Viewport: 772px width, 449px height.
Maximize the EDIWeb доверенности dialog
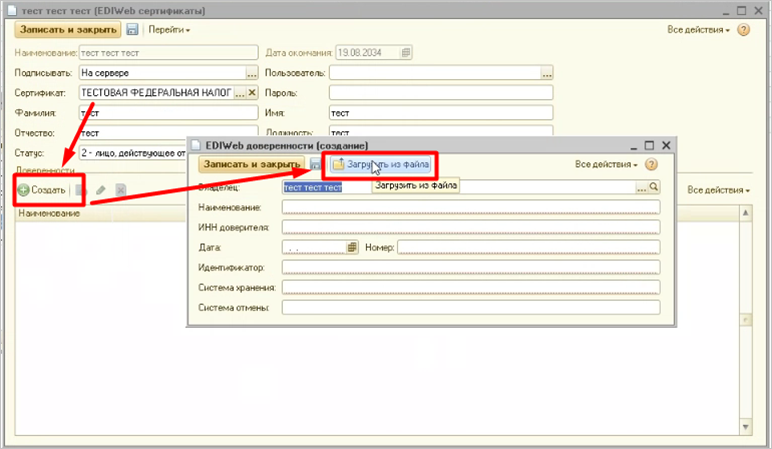(x=649, y=145)
